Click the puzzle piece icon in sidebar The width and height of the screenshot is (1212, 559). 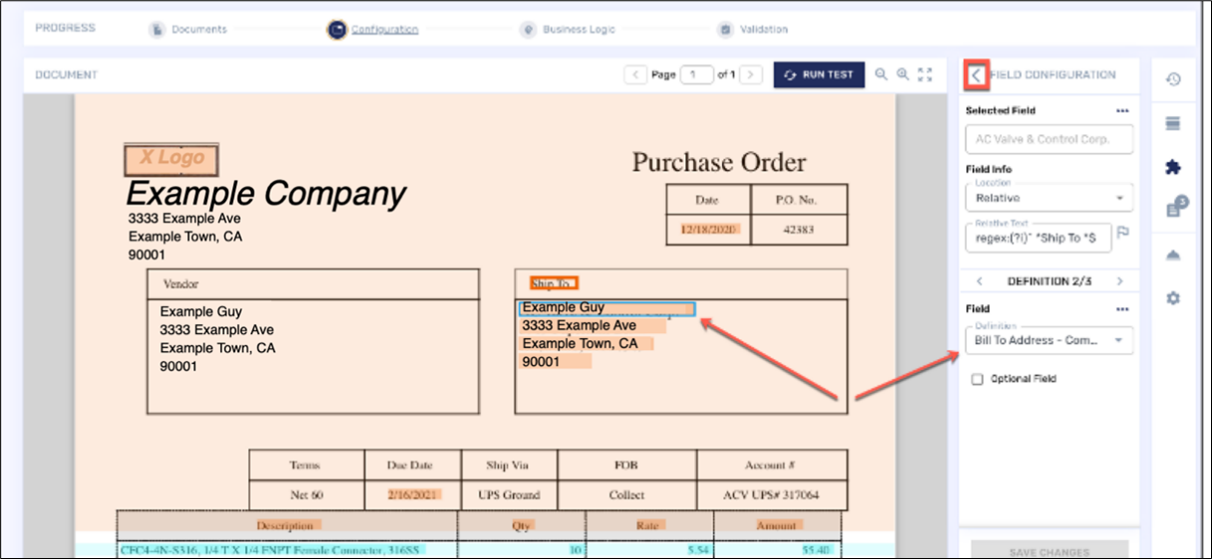[x=1173, y=167]
